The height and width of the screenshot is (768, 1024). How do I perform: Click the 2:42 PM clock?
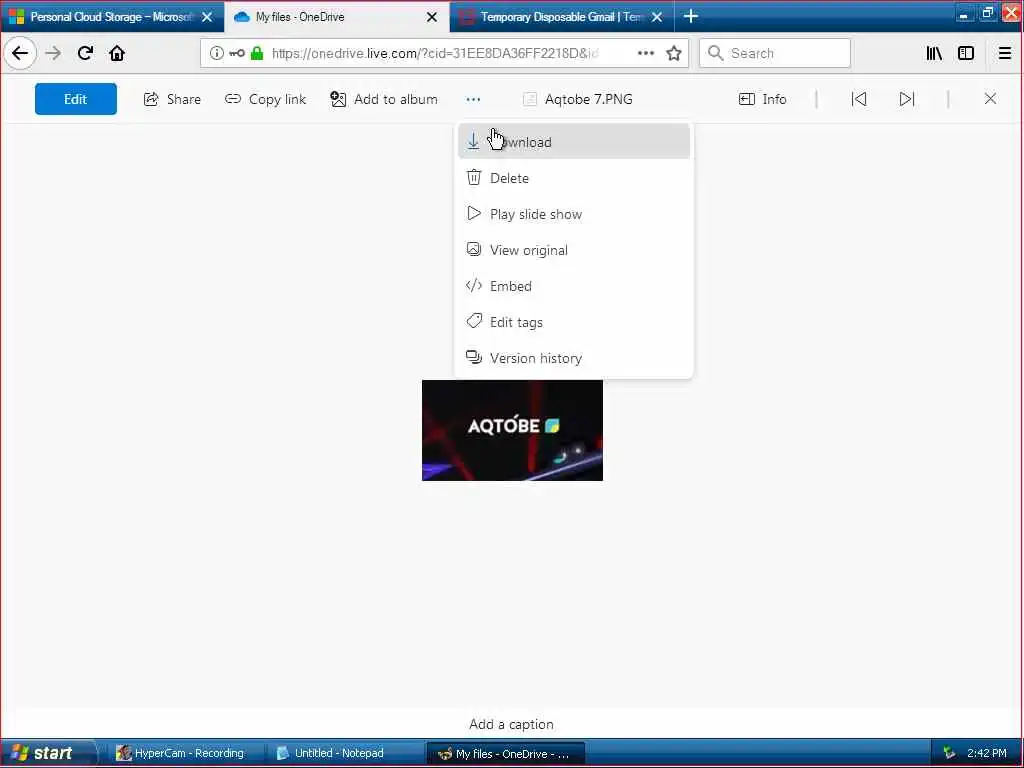(x=986, y=753)
